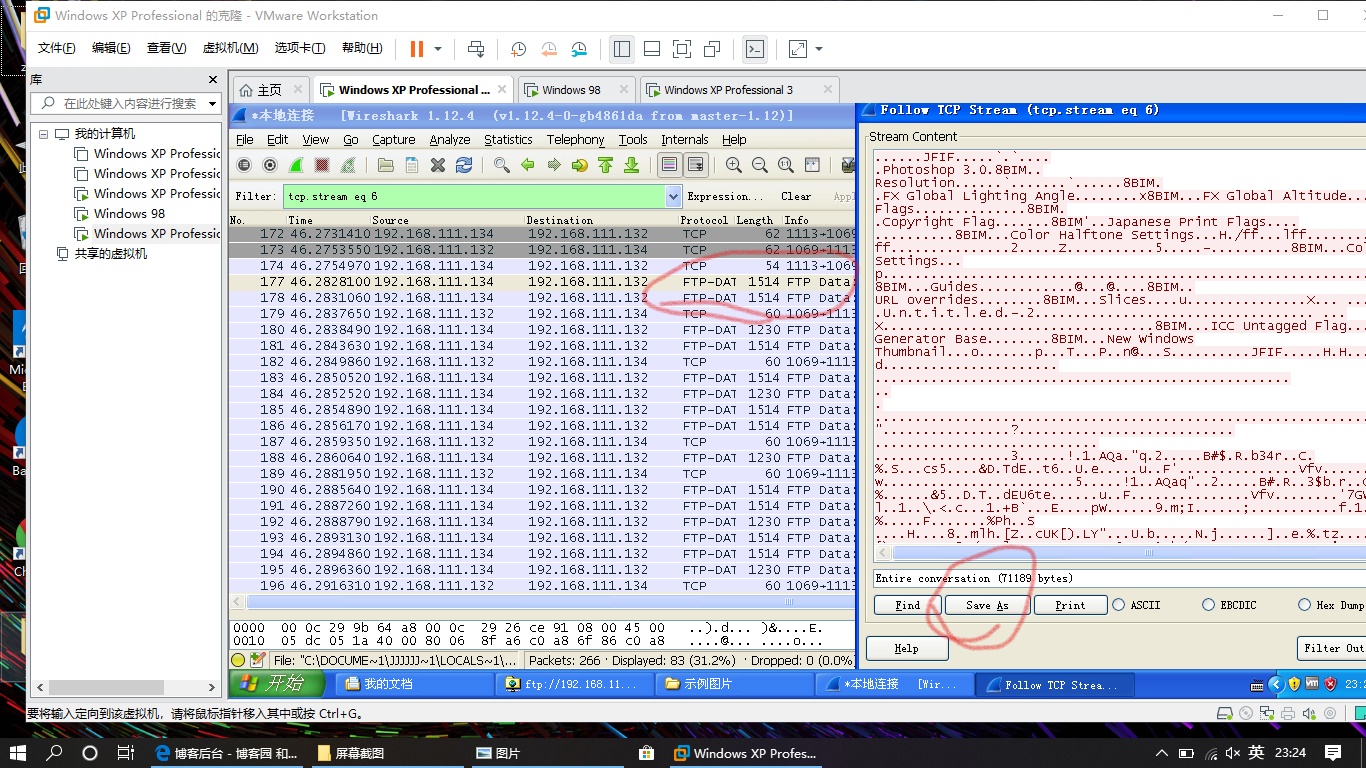Reset packet text zoom to normal size
This screenshot has height=768, width=1366.
tap(786, 165)
